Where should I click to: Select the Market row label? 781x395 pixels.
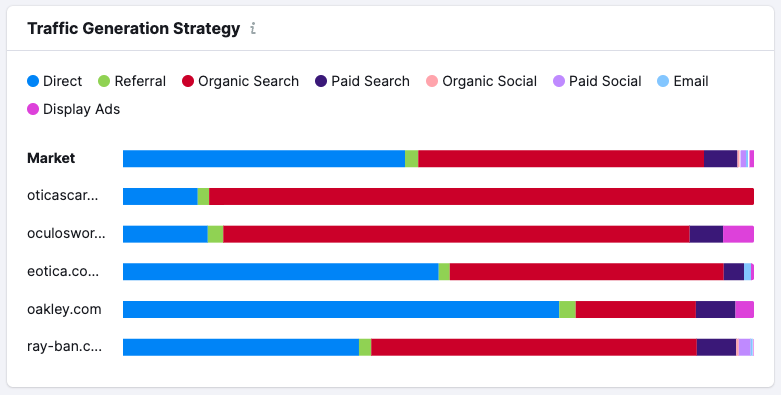pyautogui.click(x=51, y=158)
